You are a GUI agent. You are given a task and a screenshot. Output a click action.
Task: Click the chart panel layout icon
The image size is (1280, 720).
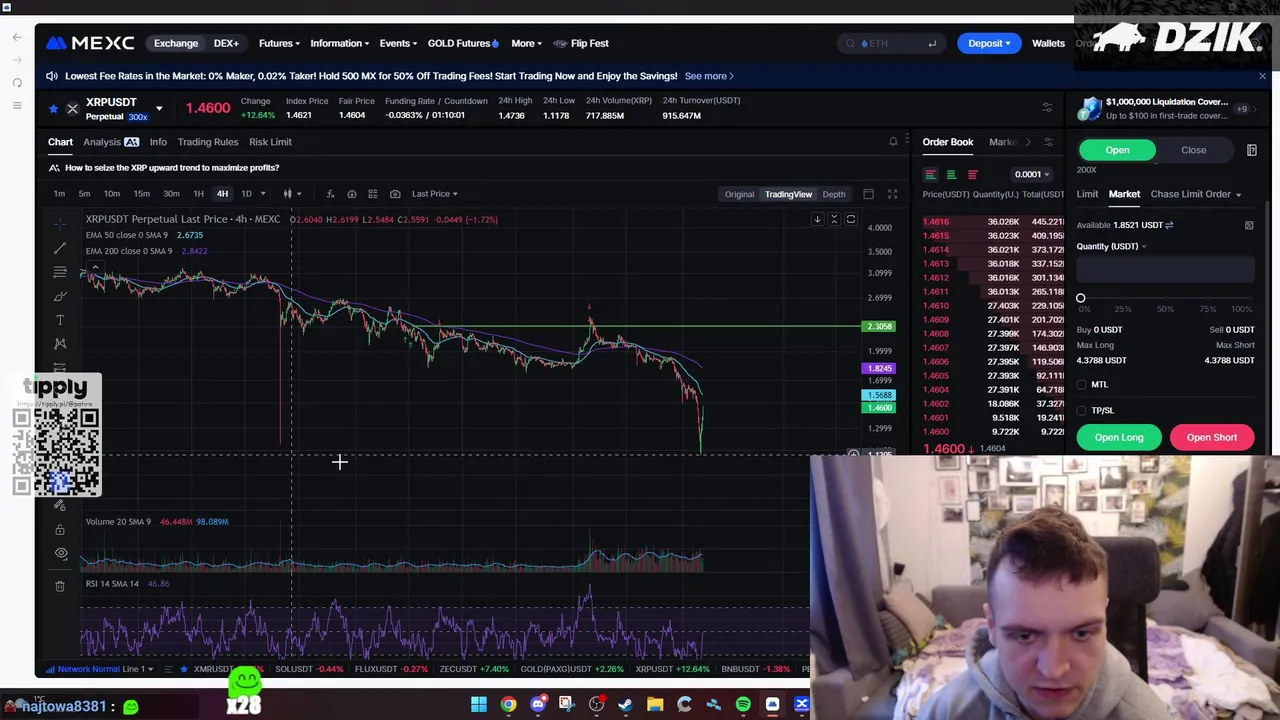tap(868, 194)
